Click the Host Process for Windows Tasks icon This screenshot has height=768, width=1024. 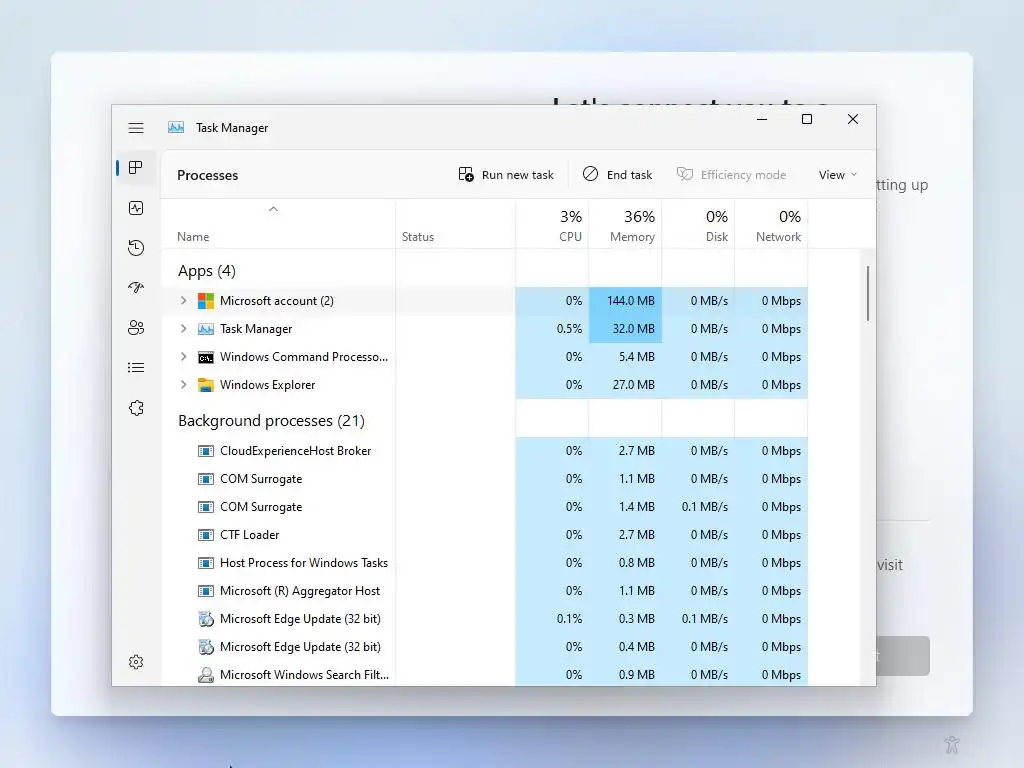pos(206,563)
